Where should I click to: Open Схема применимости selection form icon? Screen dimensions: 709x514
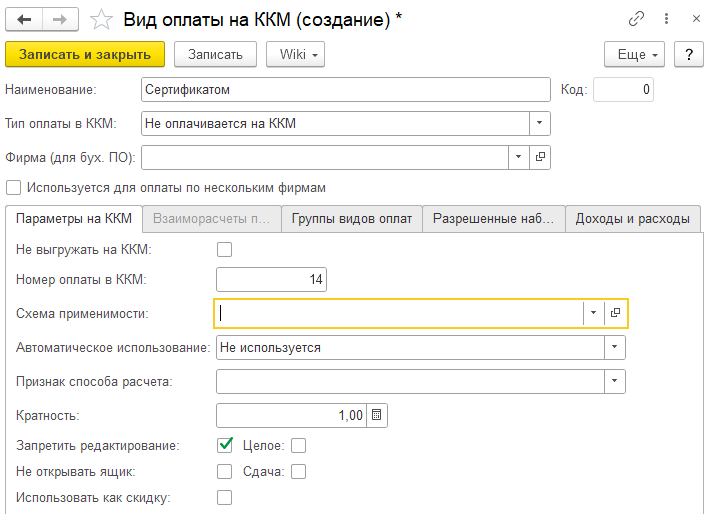pyautogui.click(x=616, y=313)
